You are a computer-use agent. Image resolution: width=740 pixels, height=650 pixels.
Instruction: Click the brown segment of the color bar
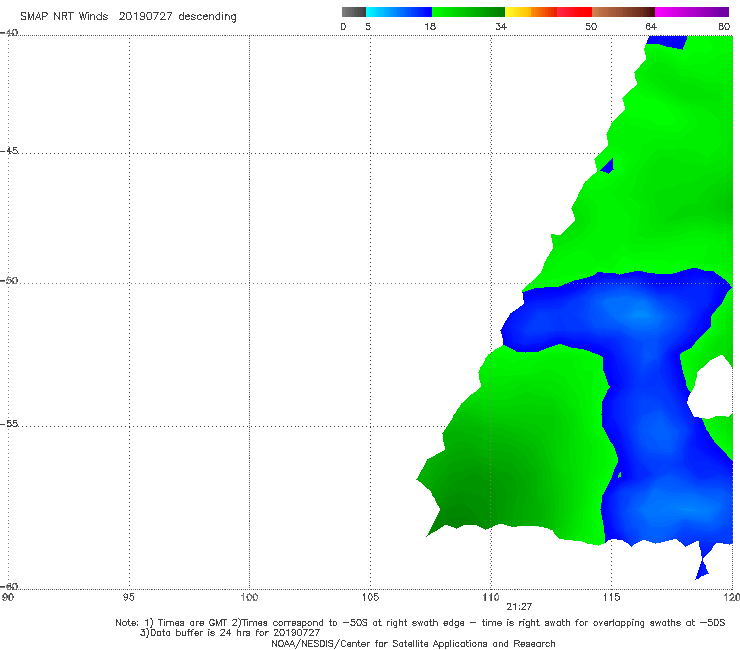(623, 12)
